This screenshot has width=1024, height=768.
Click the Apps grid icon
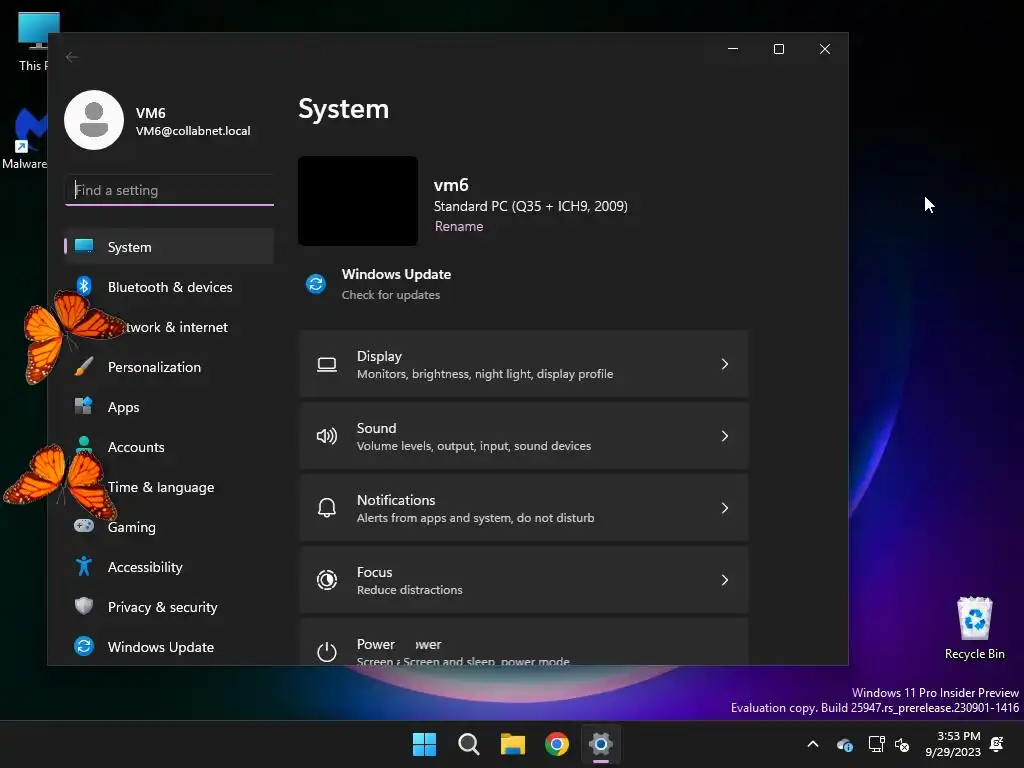click(84, 406)
